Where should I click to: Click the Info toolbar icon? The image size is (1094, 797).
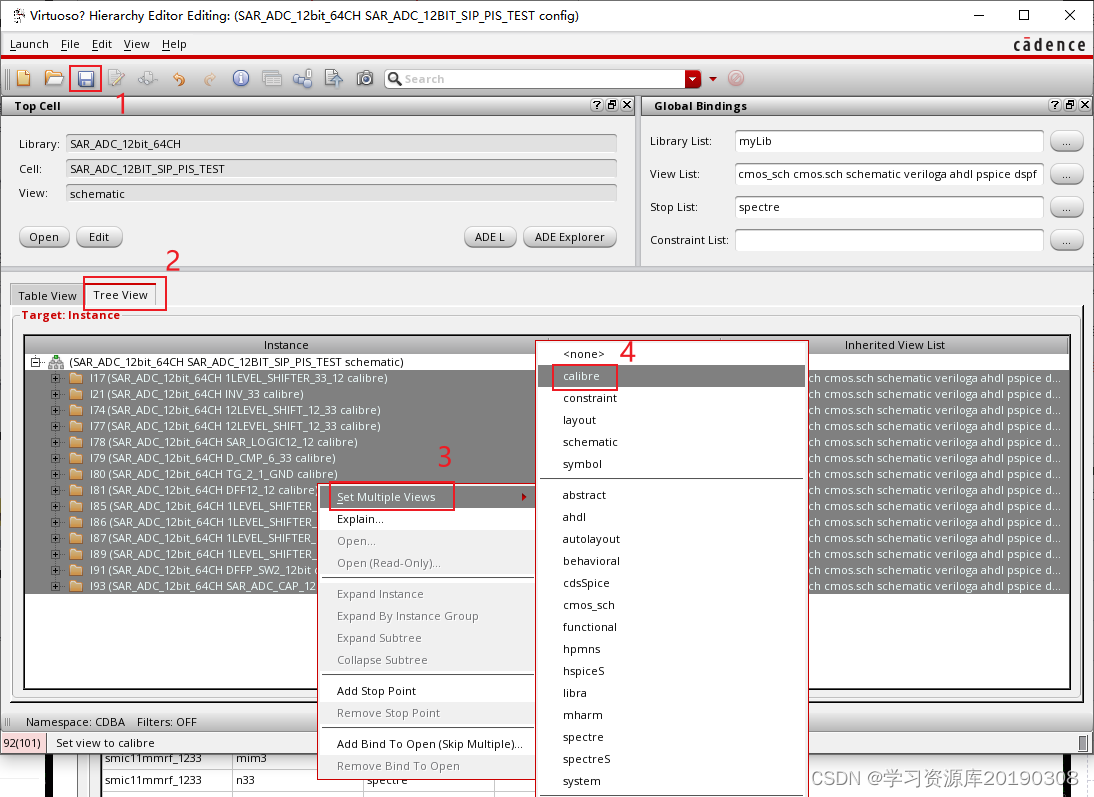pos(240,78)
